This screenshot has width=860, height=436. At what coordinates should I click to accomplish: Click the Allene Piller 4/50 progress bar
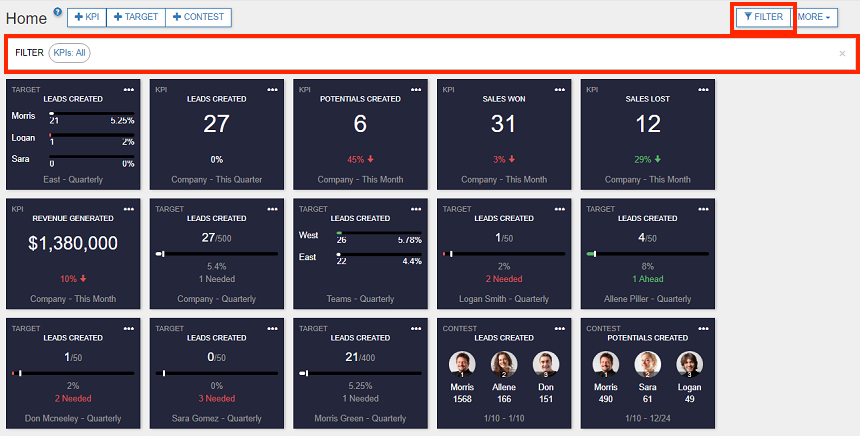[648, 254]
